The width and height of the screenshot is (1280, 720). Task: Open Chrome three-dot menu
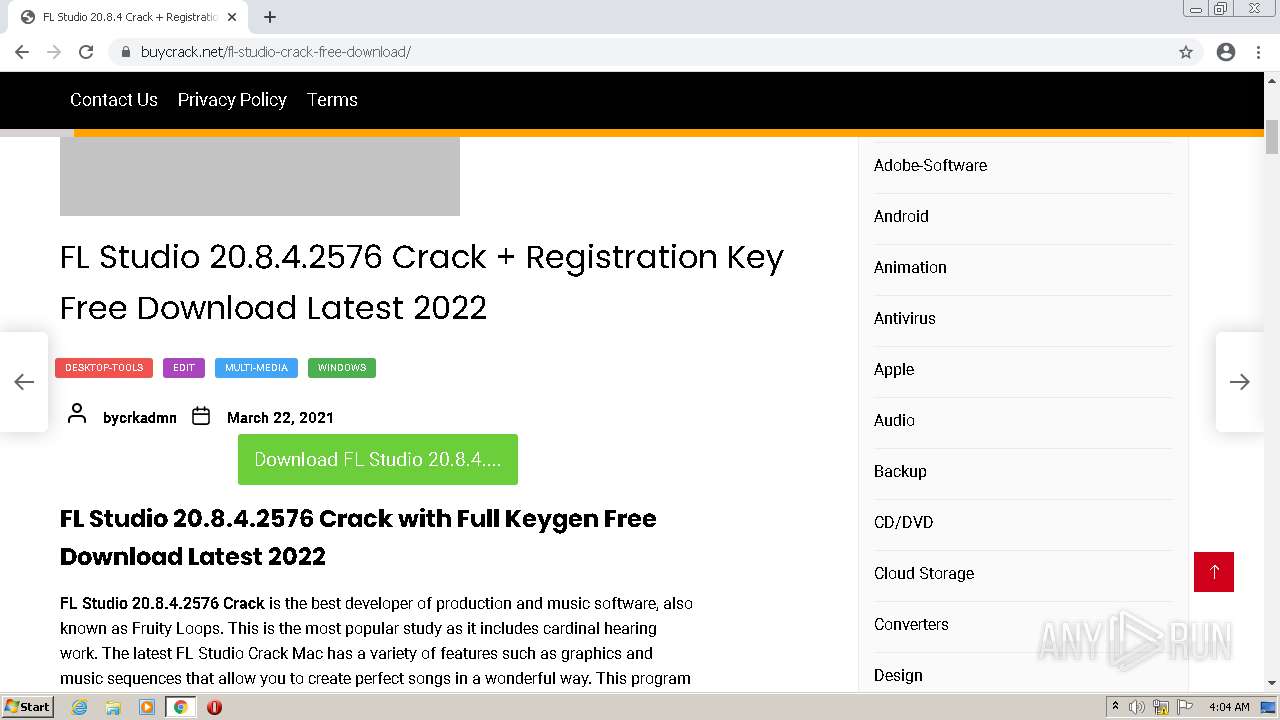[1258, 52]
